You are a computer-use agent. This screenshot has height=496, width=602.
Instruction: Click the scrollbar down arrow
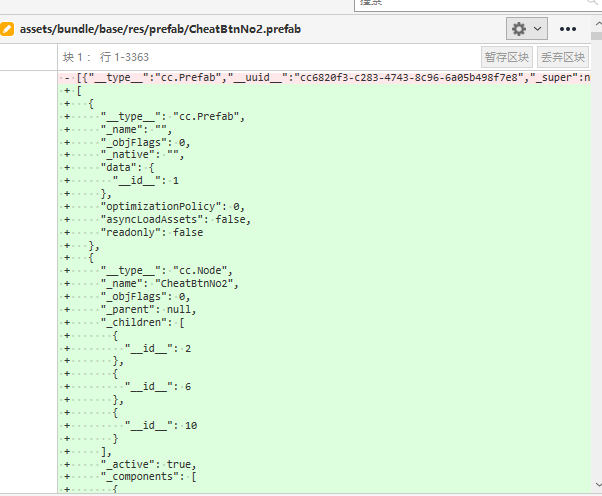click(x=597, y=485)
